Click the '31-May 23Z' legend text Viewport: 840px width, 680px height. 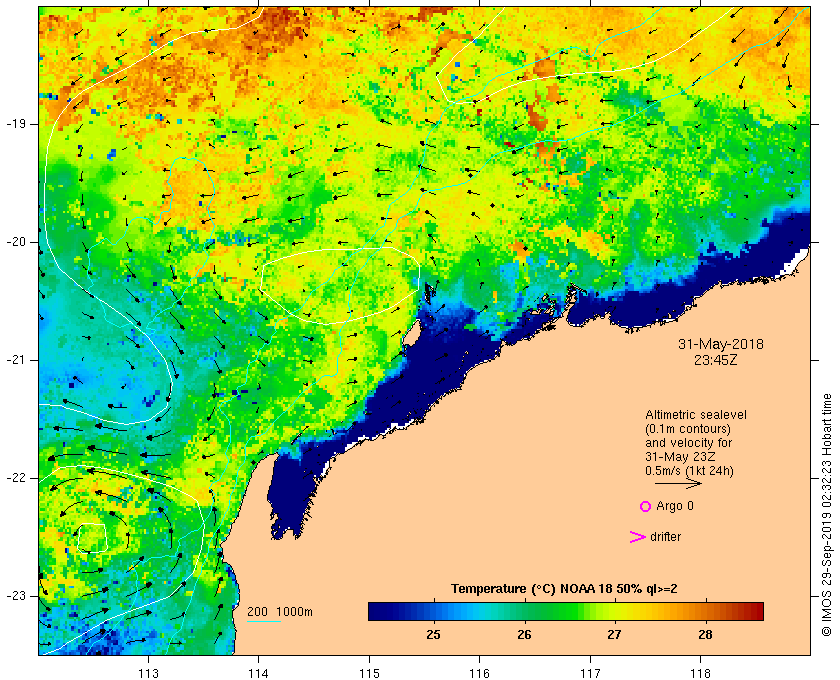tap(680, 457)
